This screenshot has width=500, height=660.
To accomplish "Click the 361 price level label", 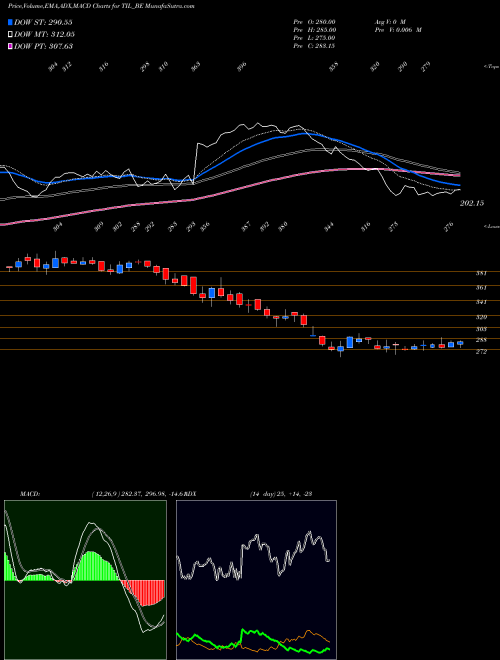I will tap(481, 288).
